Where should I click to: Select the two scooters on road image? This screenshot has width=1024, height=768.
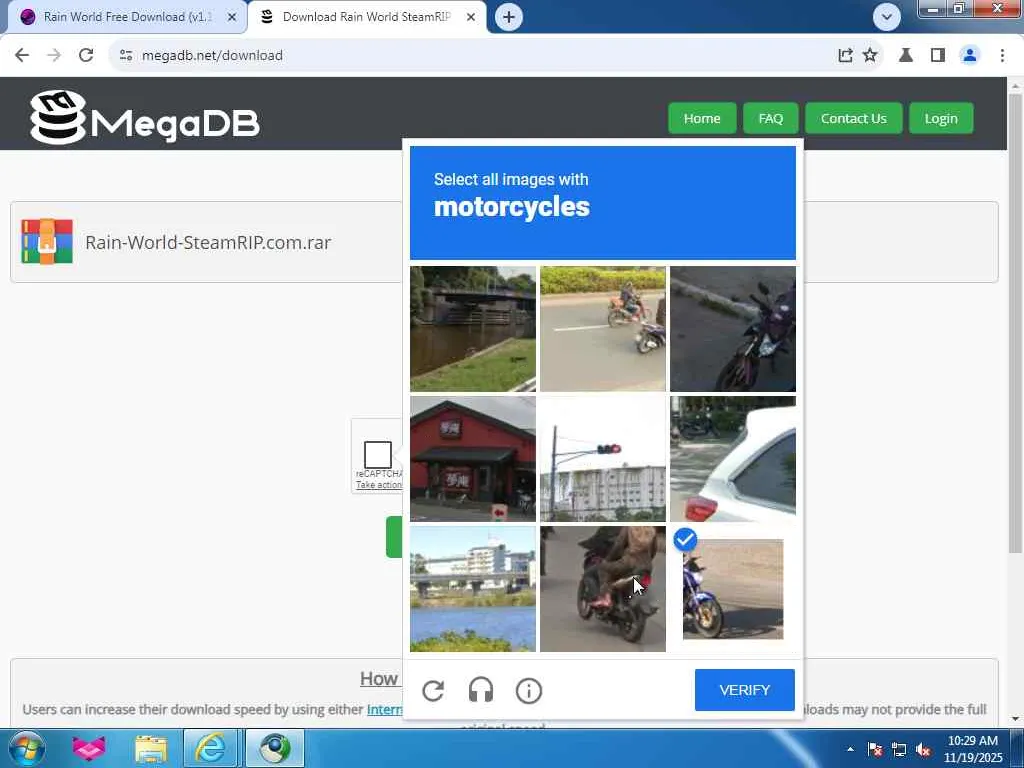coord(603,328)
